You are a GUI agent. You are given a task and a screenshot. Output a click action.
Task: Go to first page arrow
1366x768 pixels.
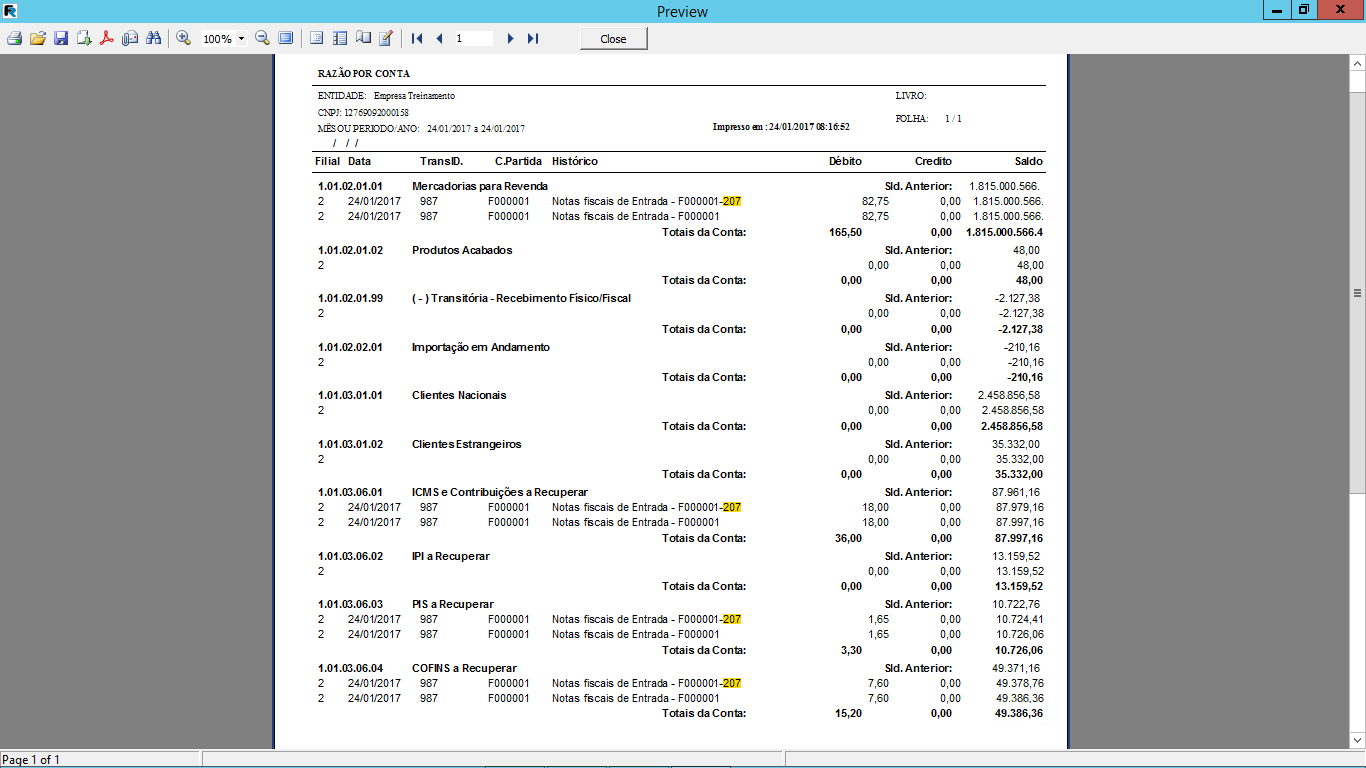click(417, 38)
